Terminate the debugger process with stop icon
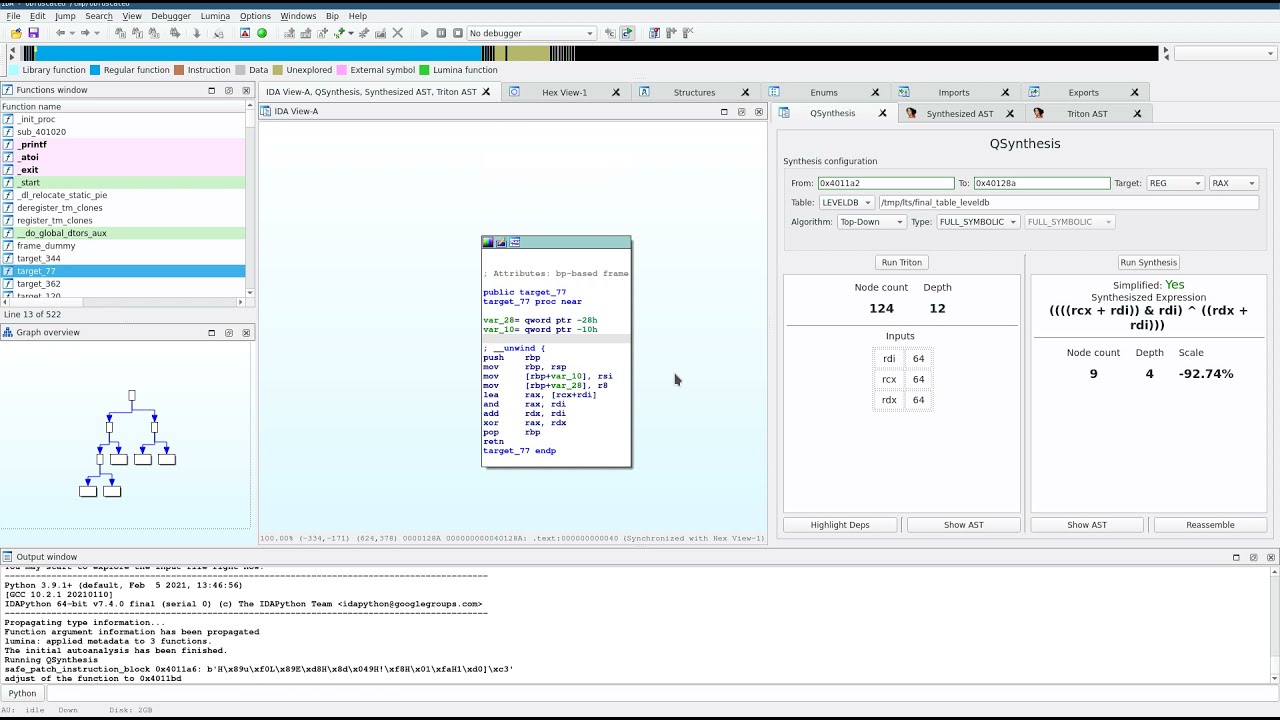Screen dimensions: 1280x720 point(458,33)
